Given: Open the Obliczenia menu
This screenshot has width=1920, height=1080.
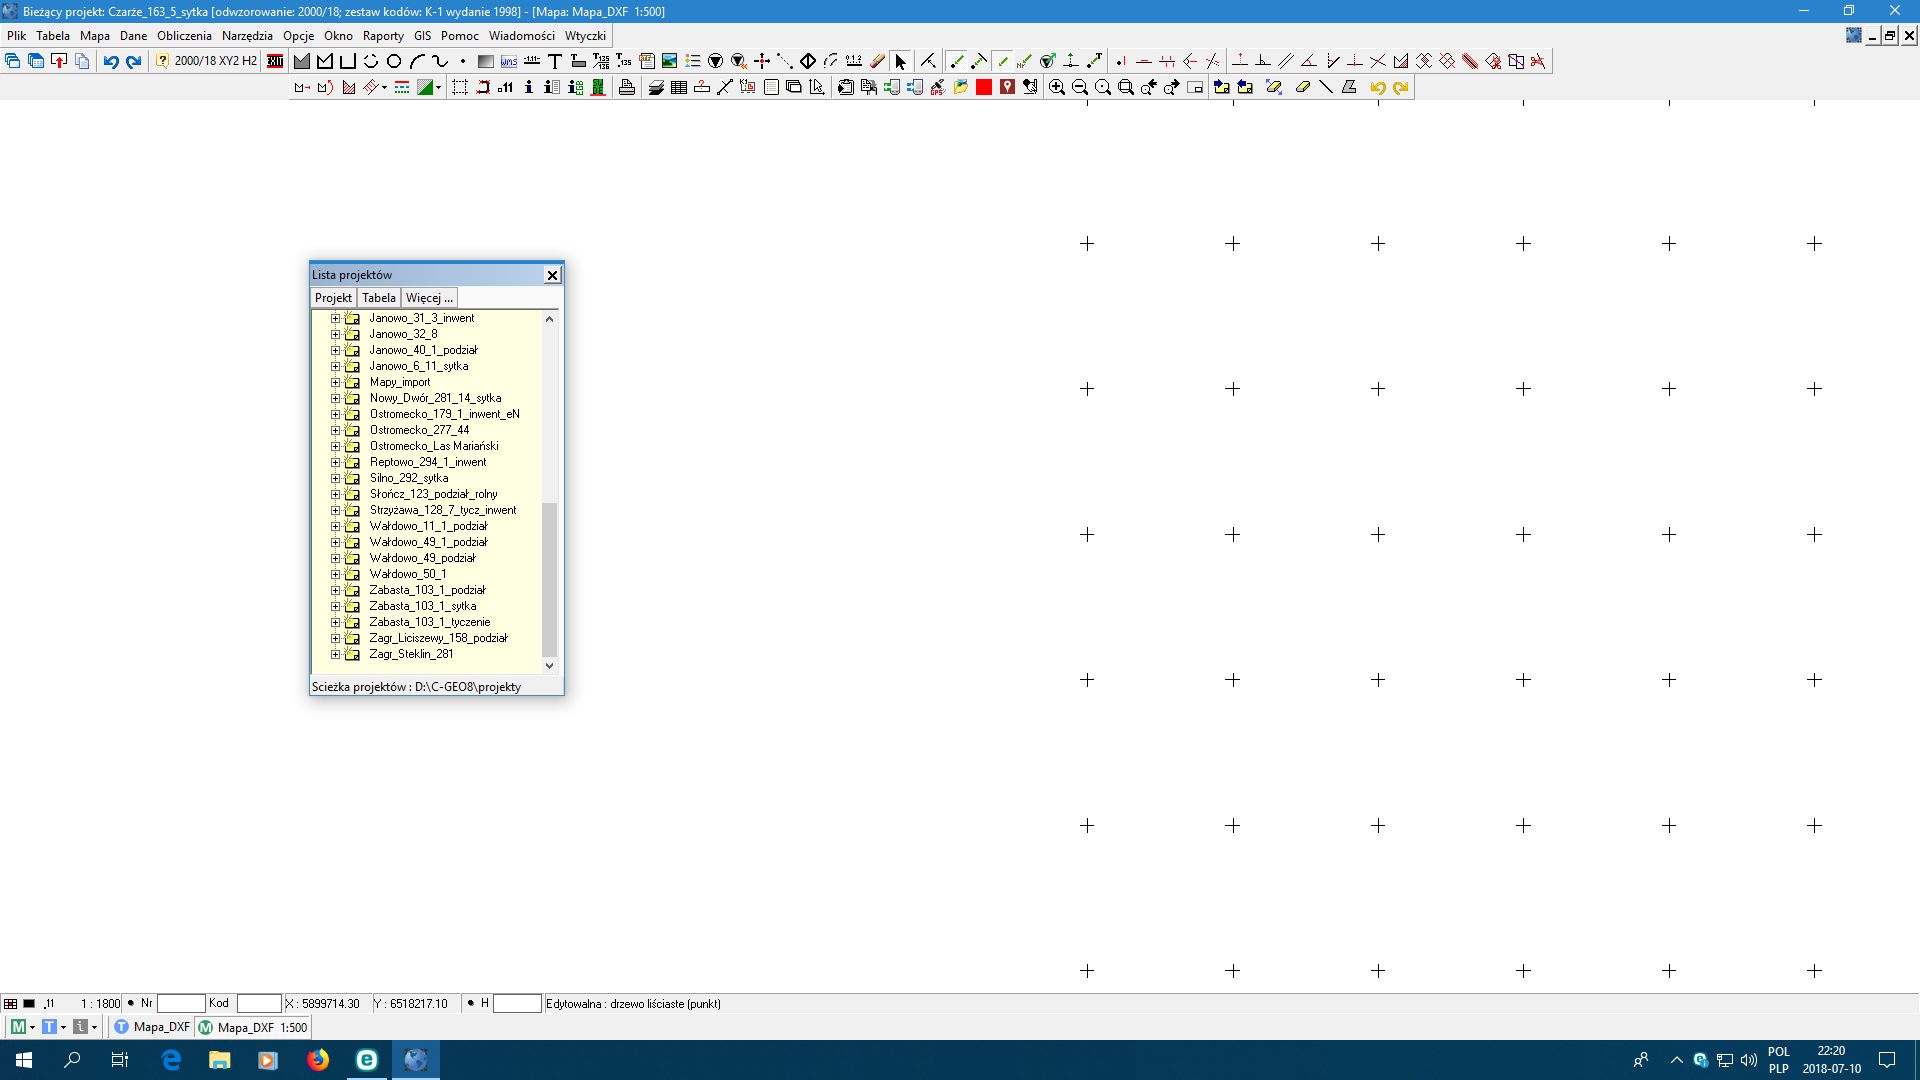Looking at the screenshot, I should tap(182, 36).
